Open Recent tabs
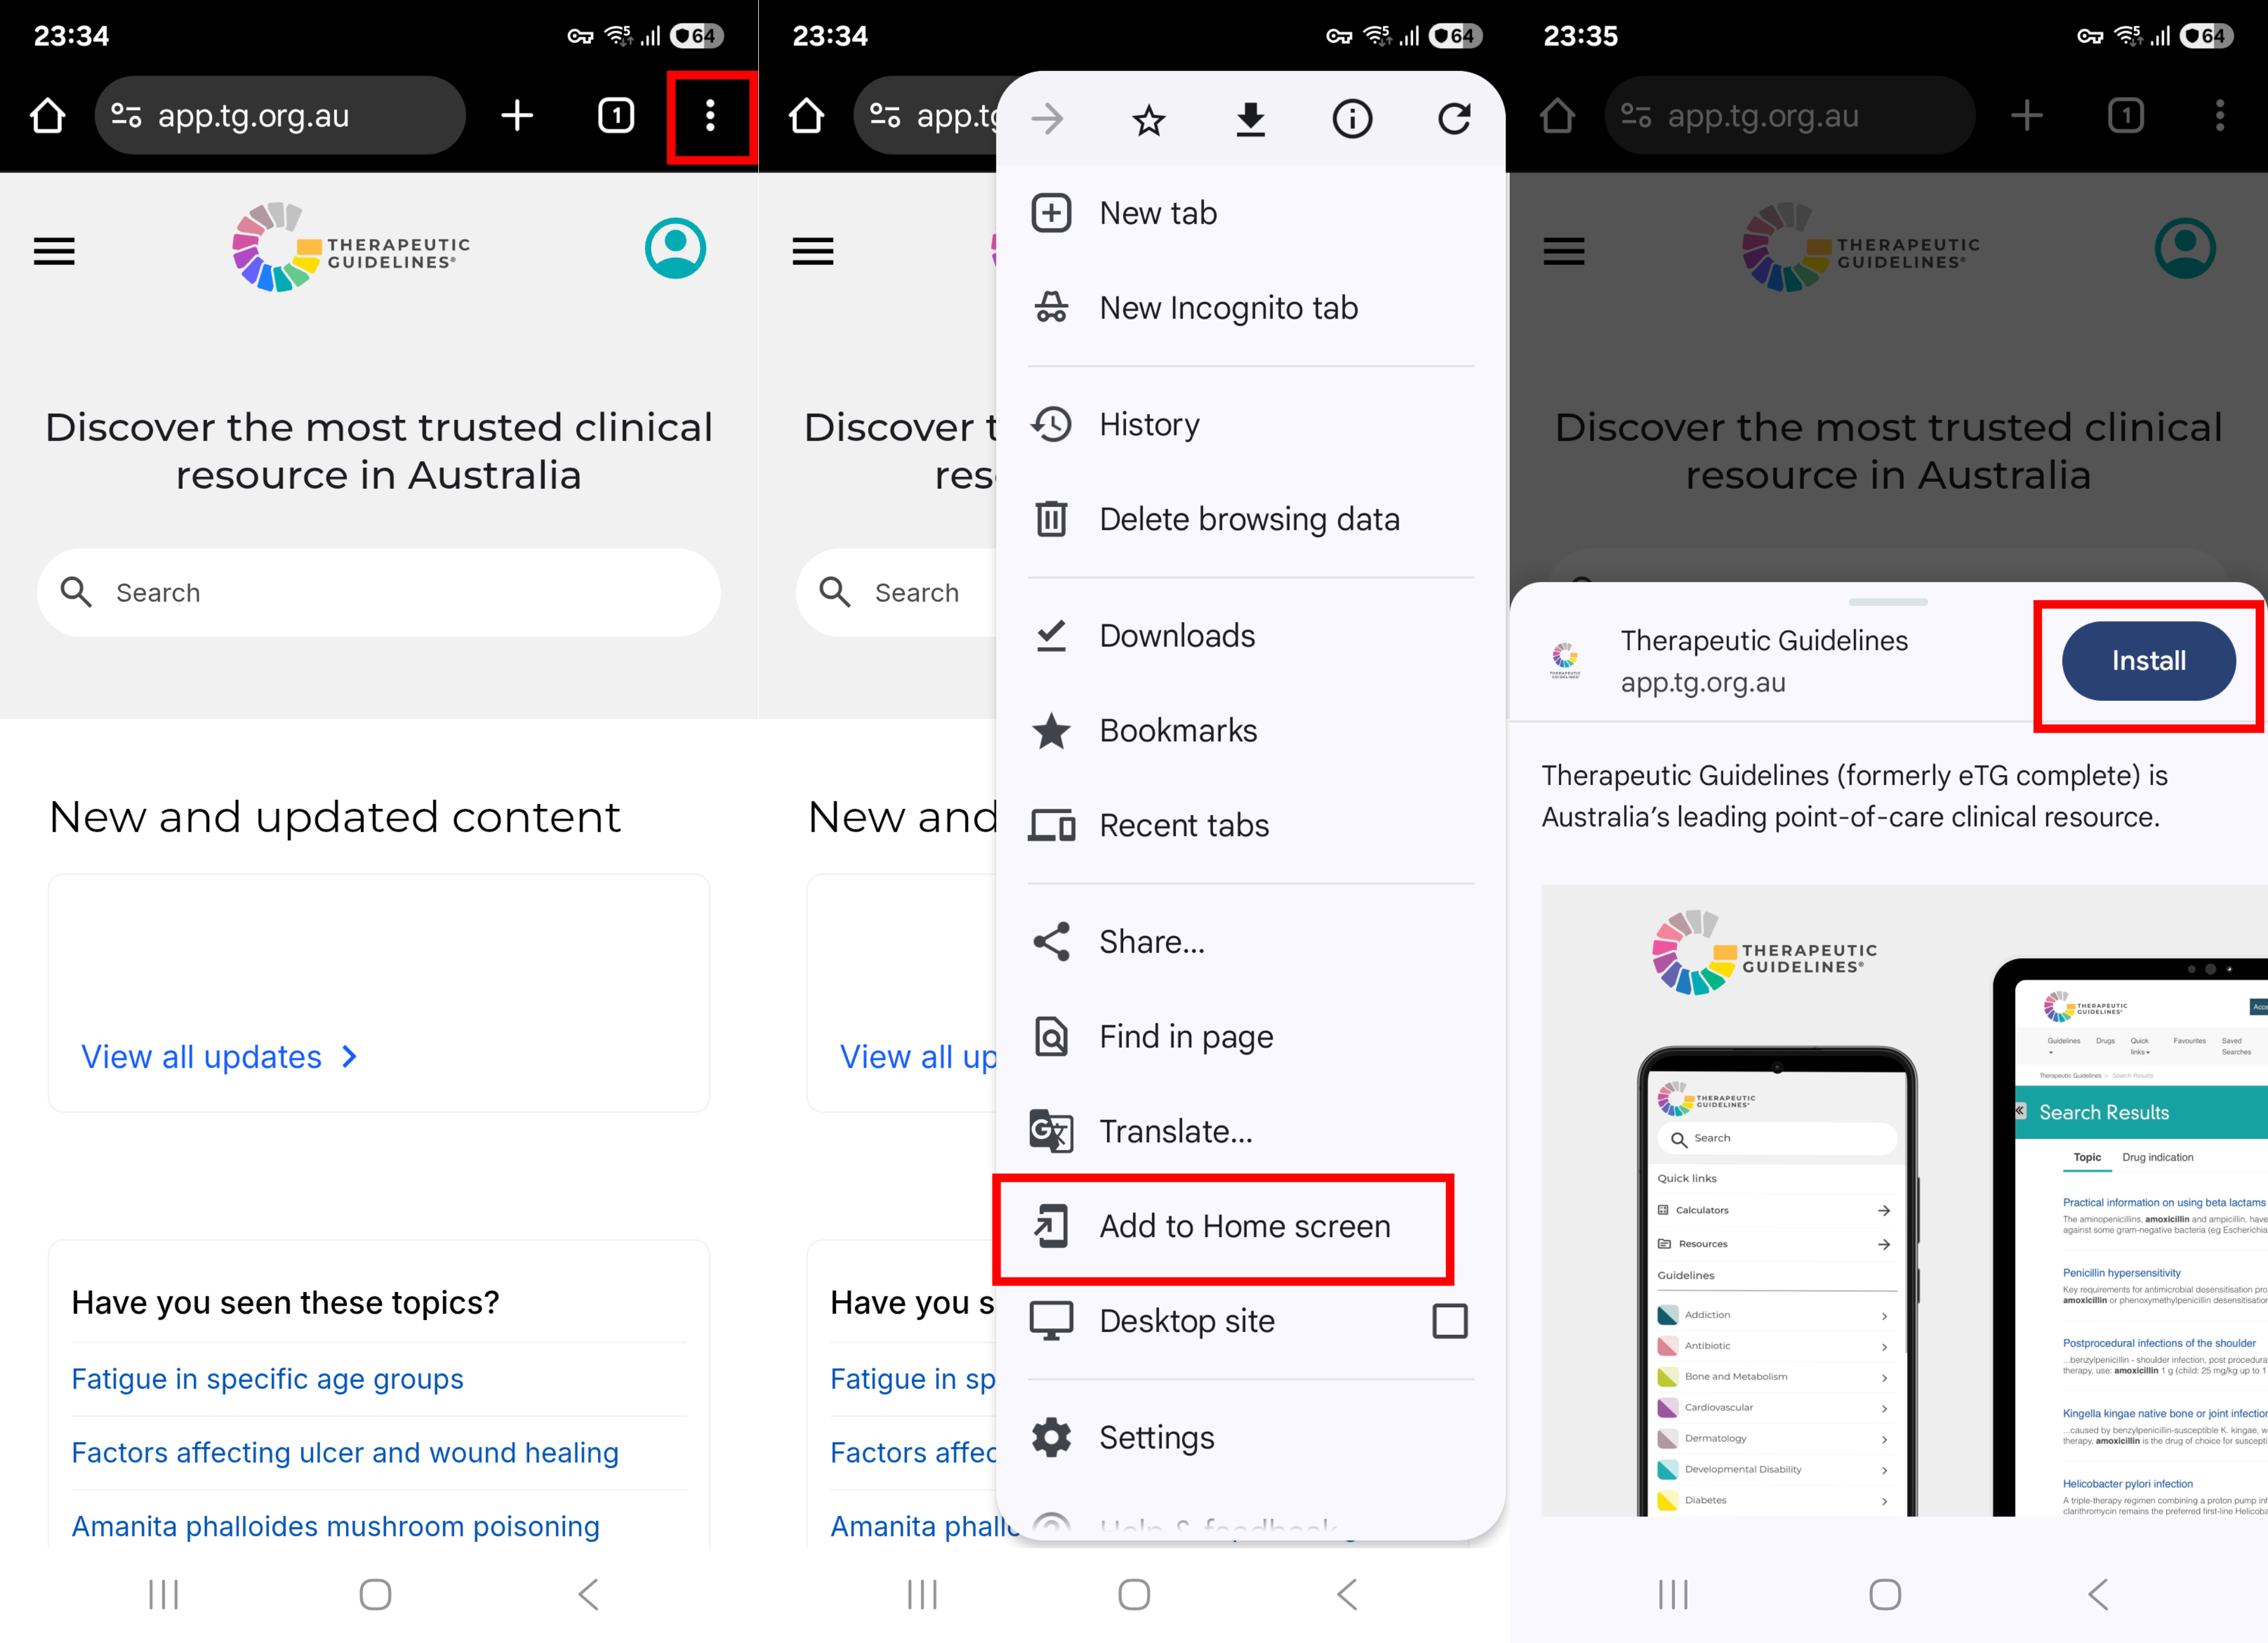The image size is (2268, 1643). pos(1250,825)
